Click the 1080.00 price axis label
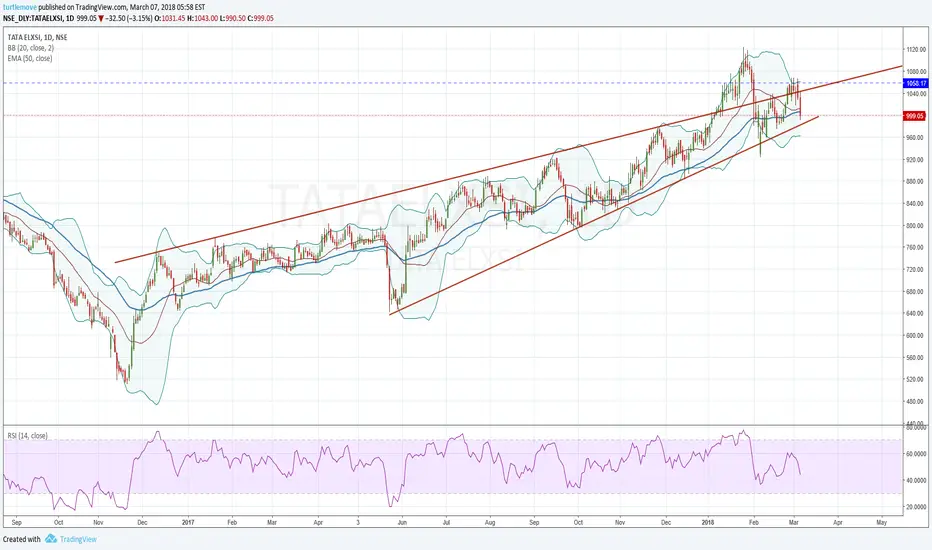Image resolution: width=932 pixels, height=550 pixels. pos(916,72)
